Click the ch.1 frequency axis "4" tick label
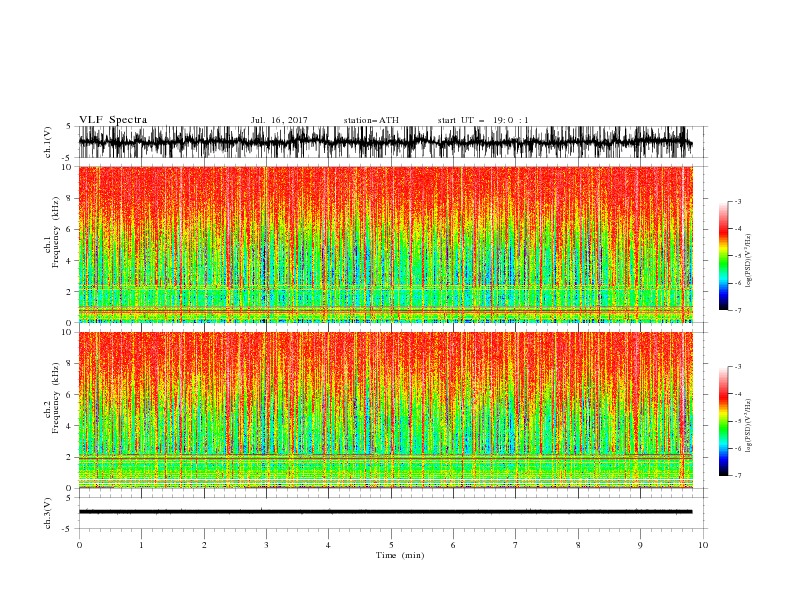This screenshot has height=612, width=792. [x=70, y=261]
